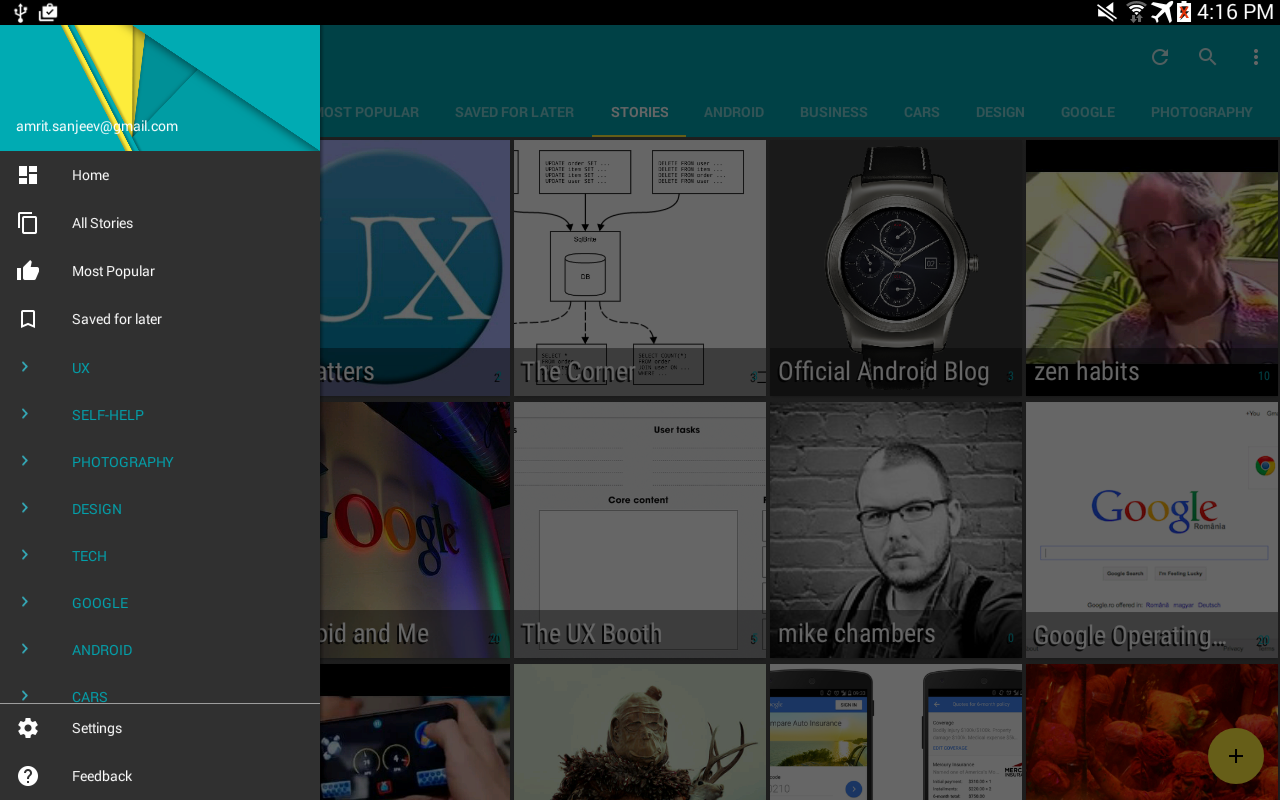
Task: Tap the muted sound status icon
Action: tap(1106, 12)
